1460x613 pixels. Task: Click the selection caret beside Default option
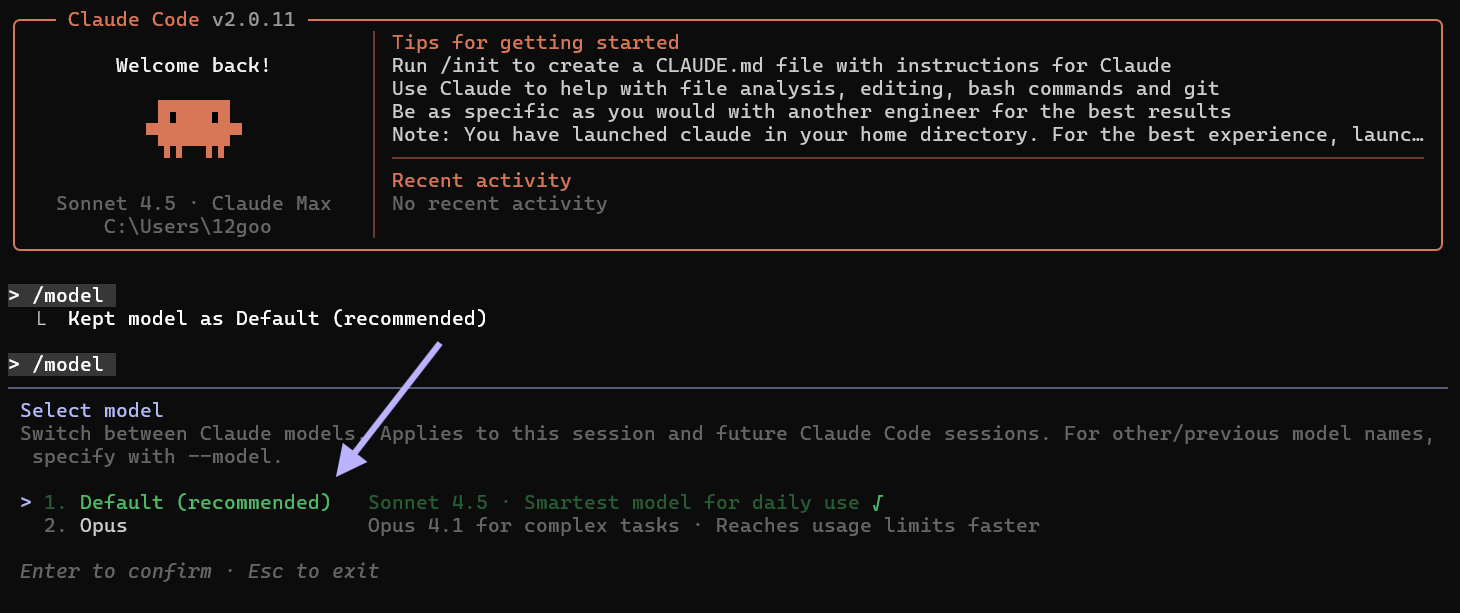pos(26,502)
